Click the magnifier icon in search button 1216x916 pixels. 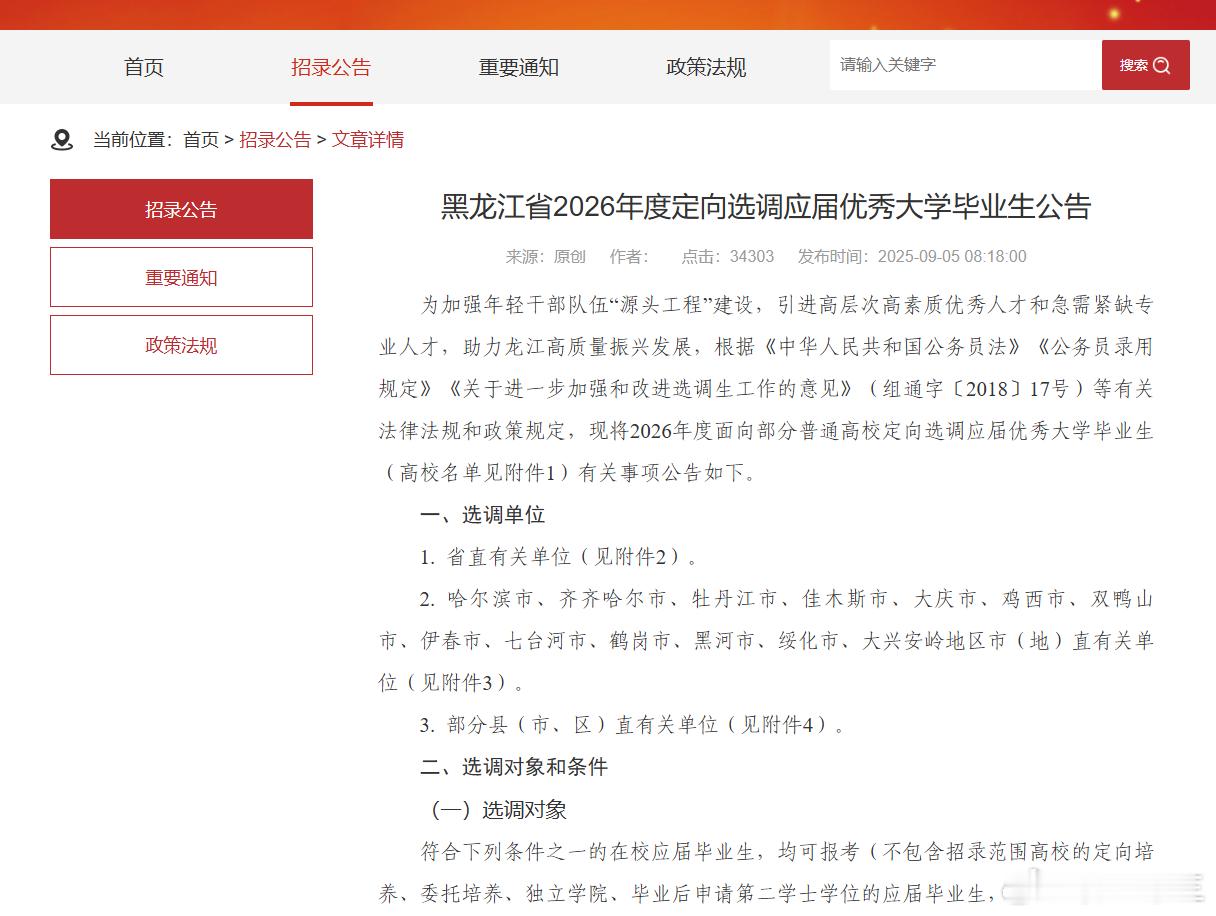[x=1161, y=65]
